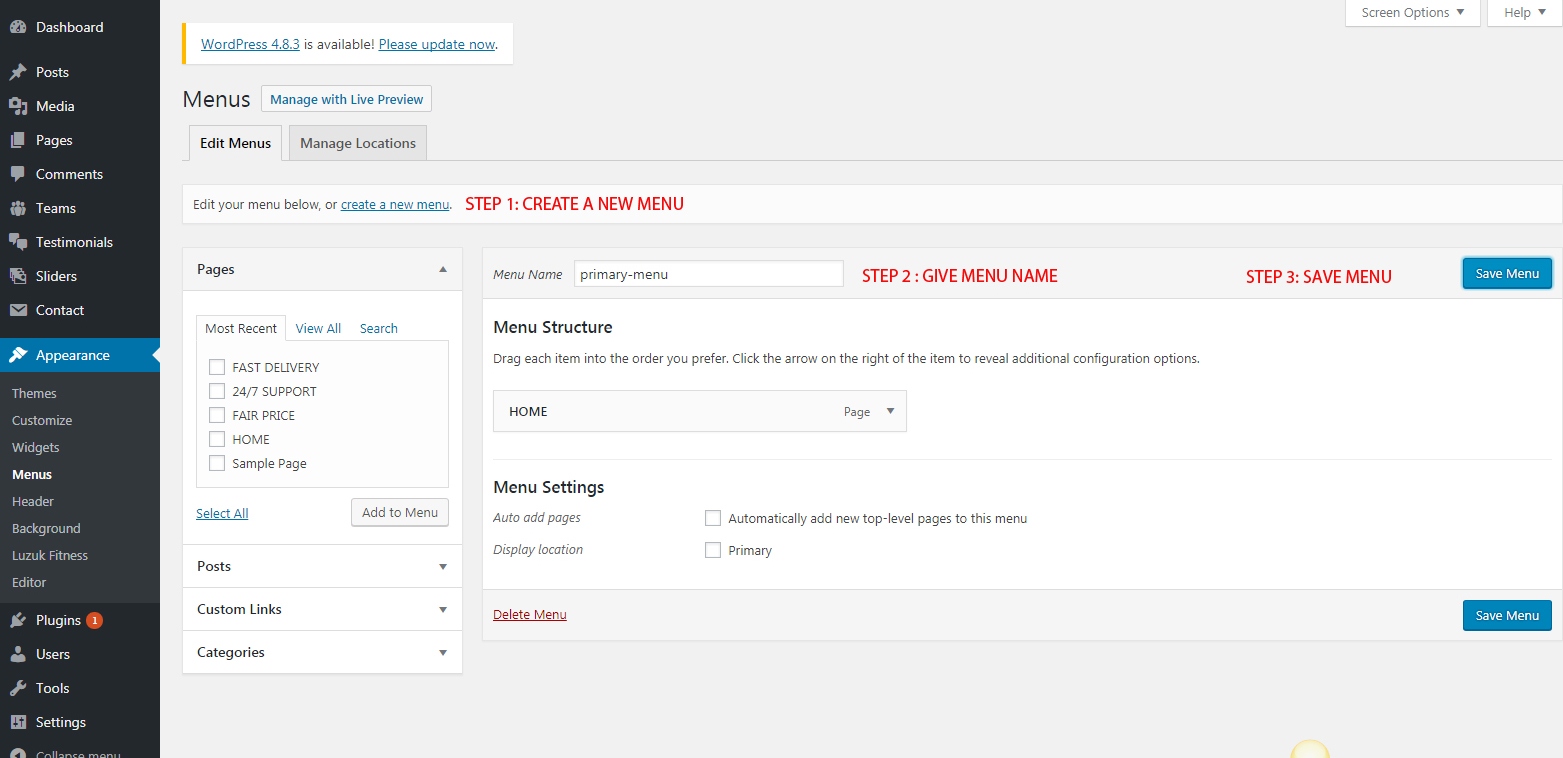
Task: Click the Add to Menu button
Action: click(400, 512)
